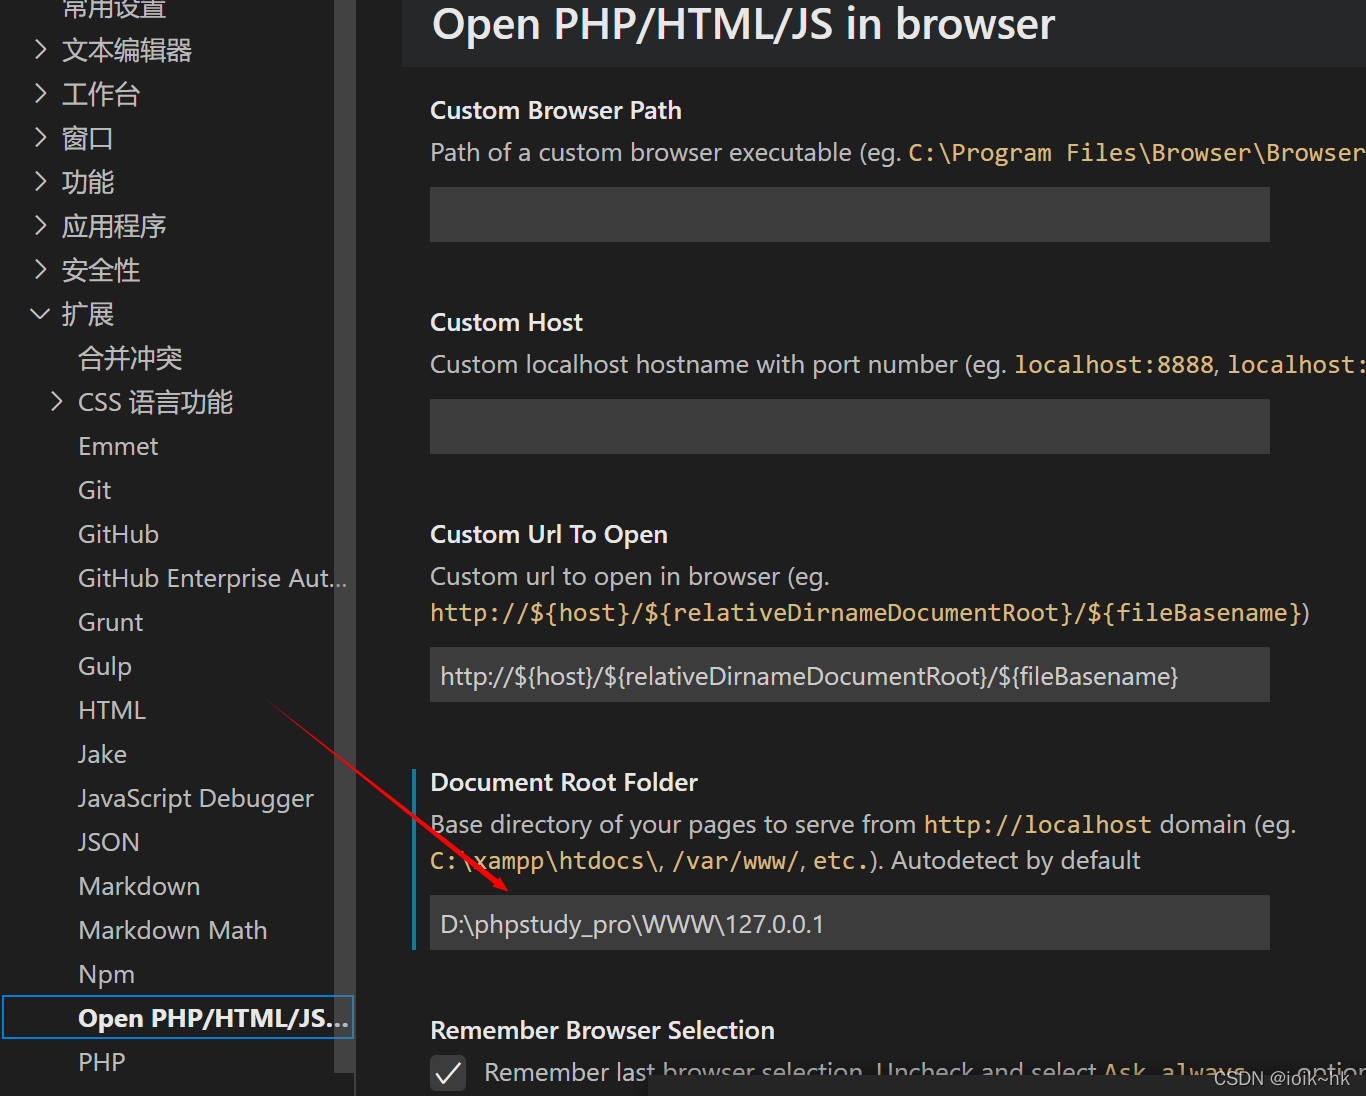
Task: Open JSON extension settings
Action: (x=109, y=842)
